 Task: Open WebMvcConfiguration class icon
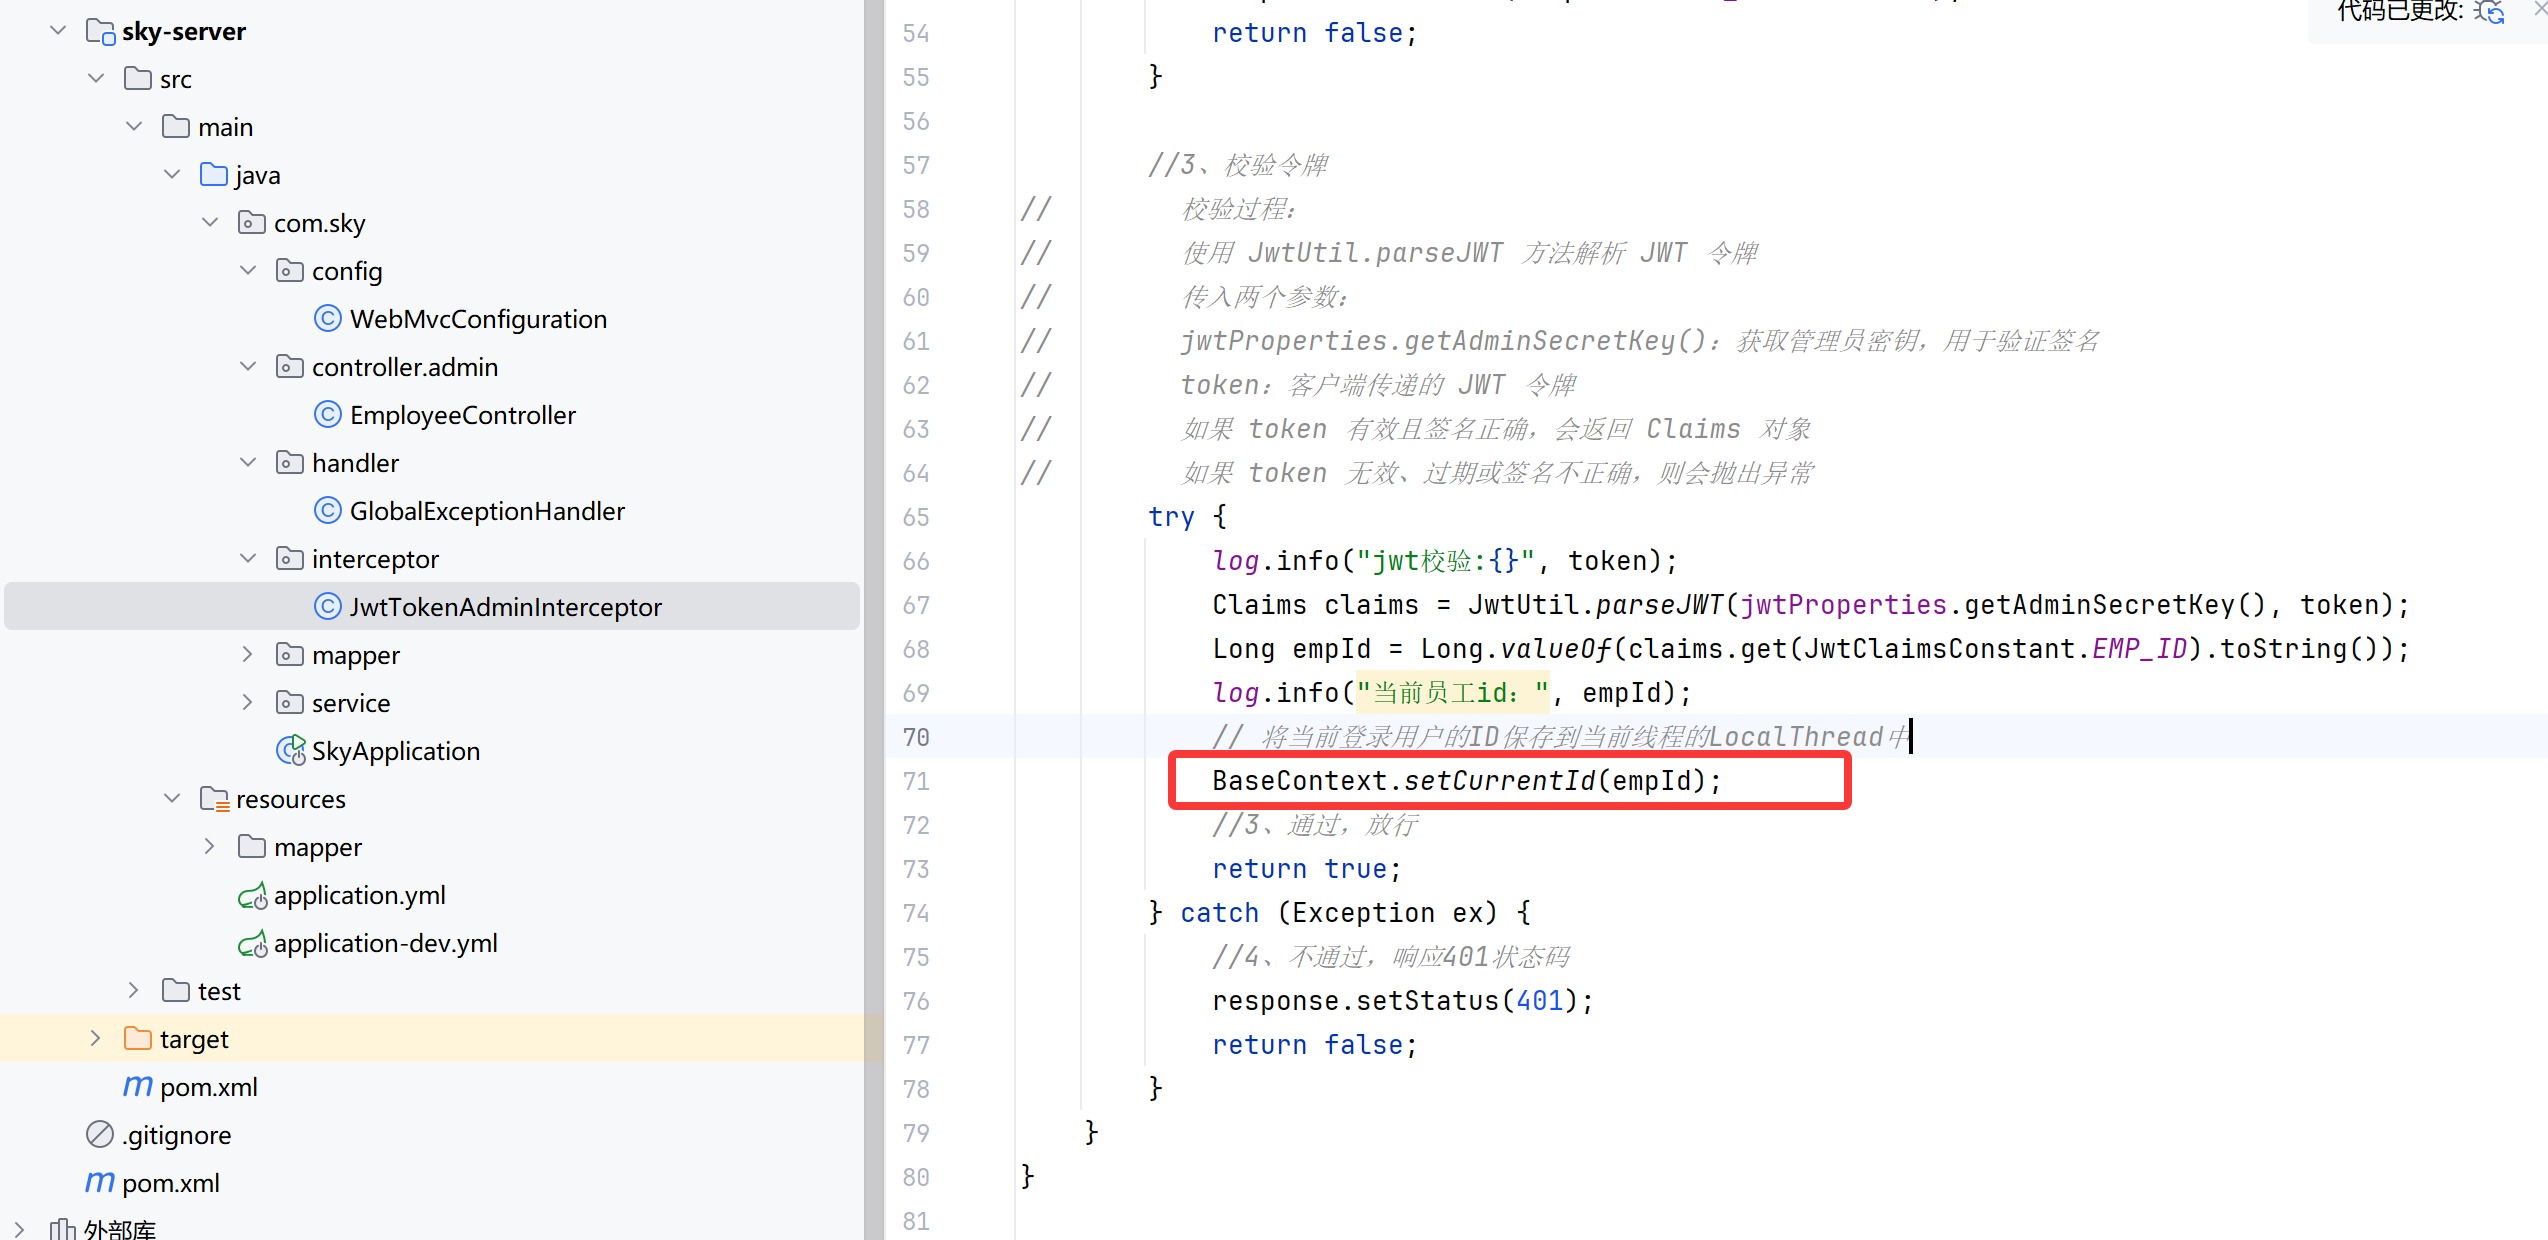coord(328,319)
